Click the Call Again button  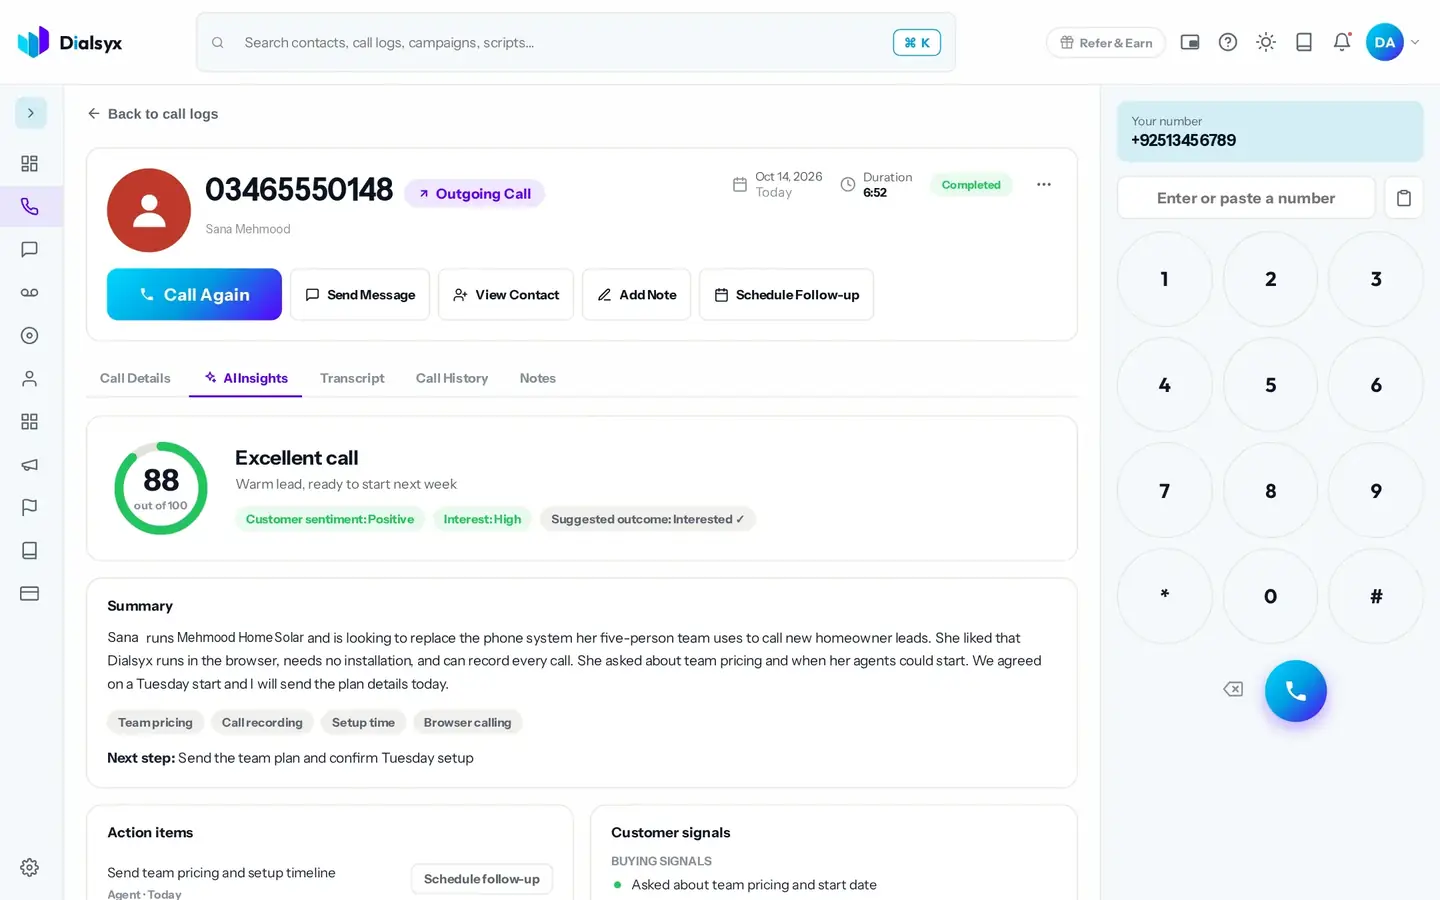[194, 294]
